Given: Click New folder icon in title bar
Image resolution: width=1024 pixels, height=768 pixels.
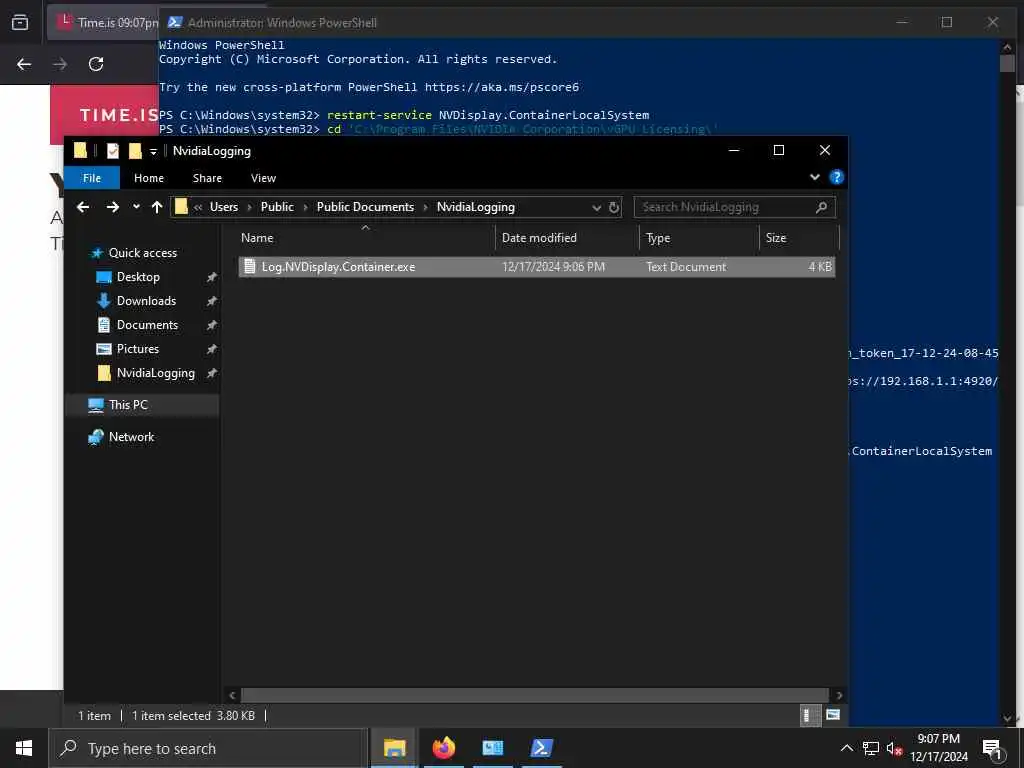Looking at the screenshot, I should 135,151.
